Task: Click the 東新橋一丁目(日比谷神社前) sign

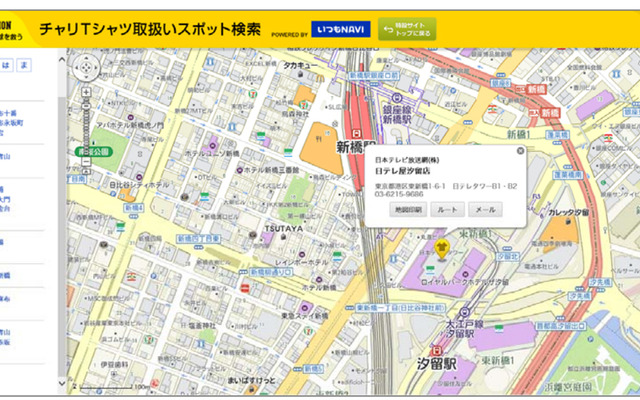Action: pos(400,308)
